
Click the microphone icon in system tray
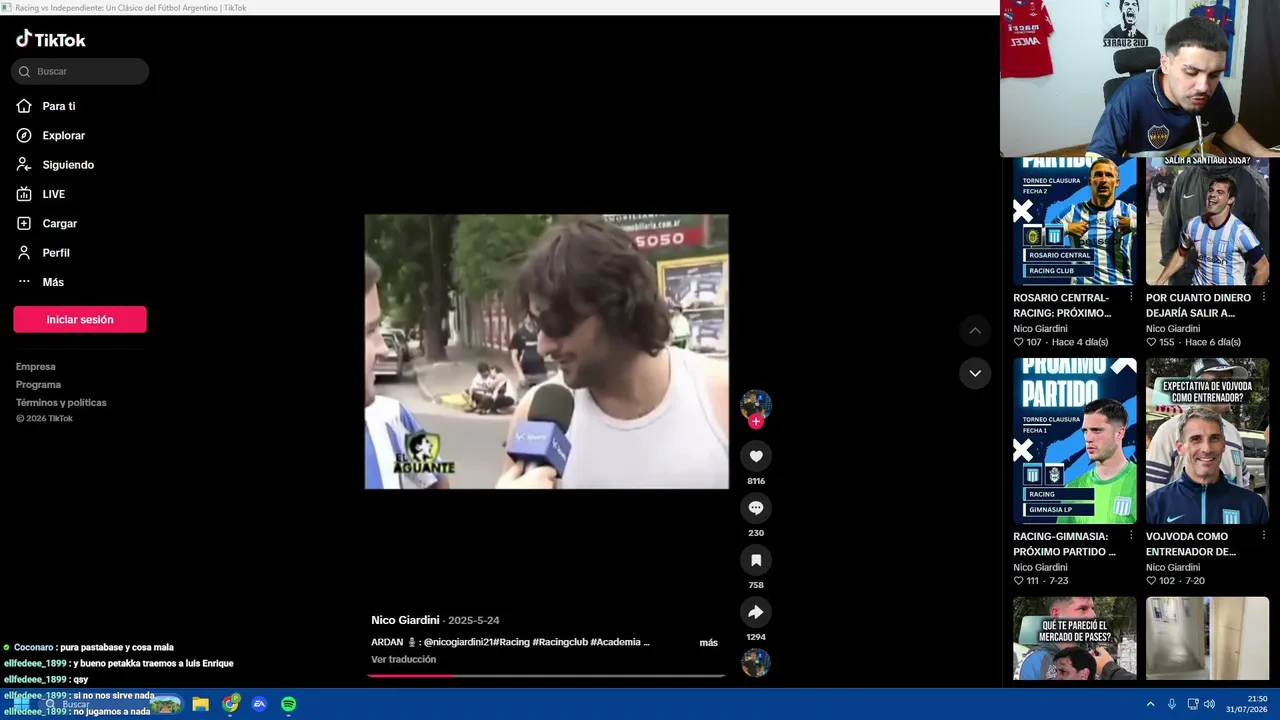pos(1172,704)
